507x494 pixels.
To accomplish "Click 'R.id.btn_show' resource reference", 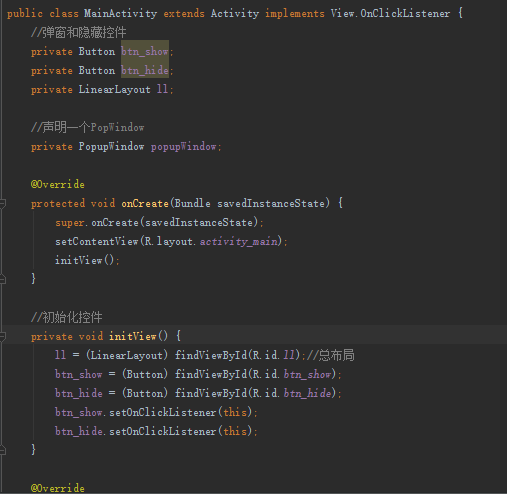I will click(x=292, y=374).
